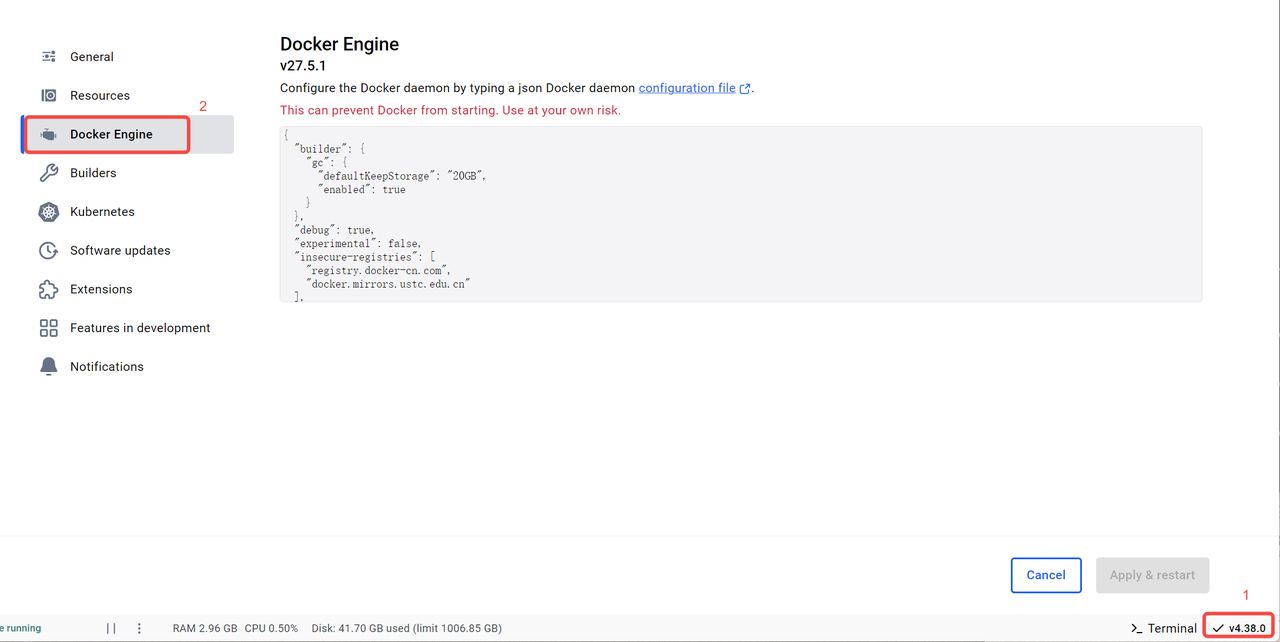Click the RAM 2.96 GB status text
The height and width of the screenshot is (642, 1280).
point(205,628)
